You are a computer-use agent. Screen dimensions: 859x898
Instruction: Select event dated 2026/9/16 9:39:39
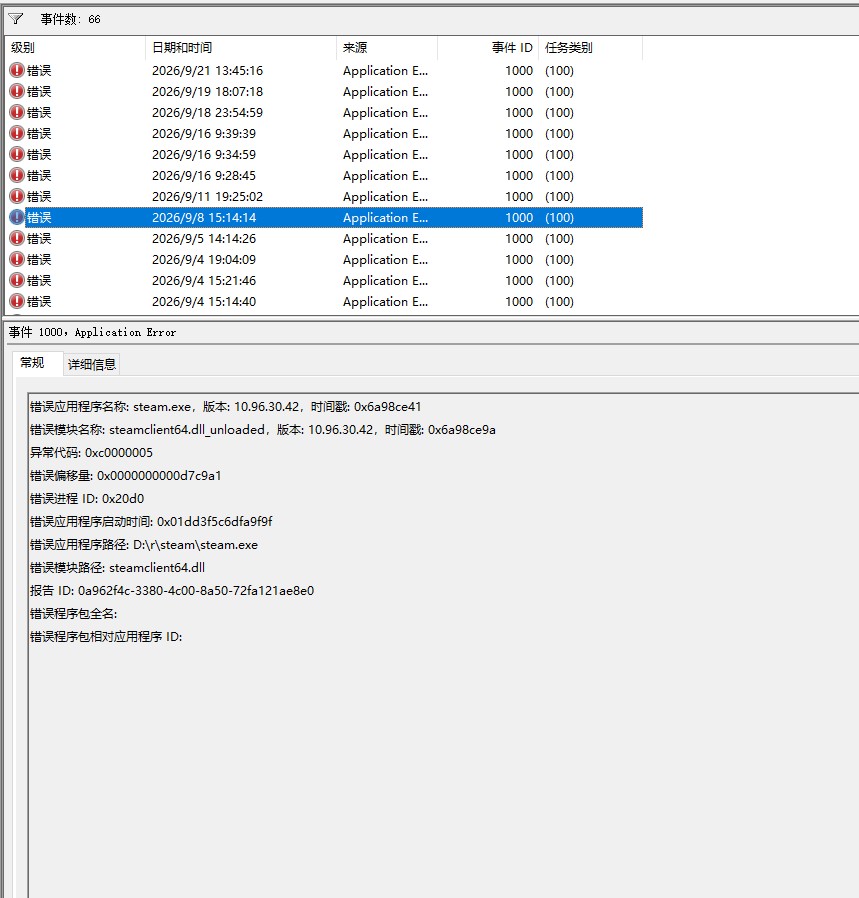coord(324,133)
